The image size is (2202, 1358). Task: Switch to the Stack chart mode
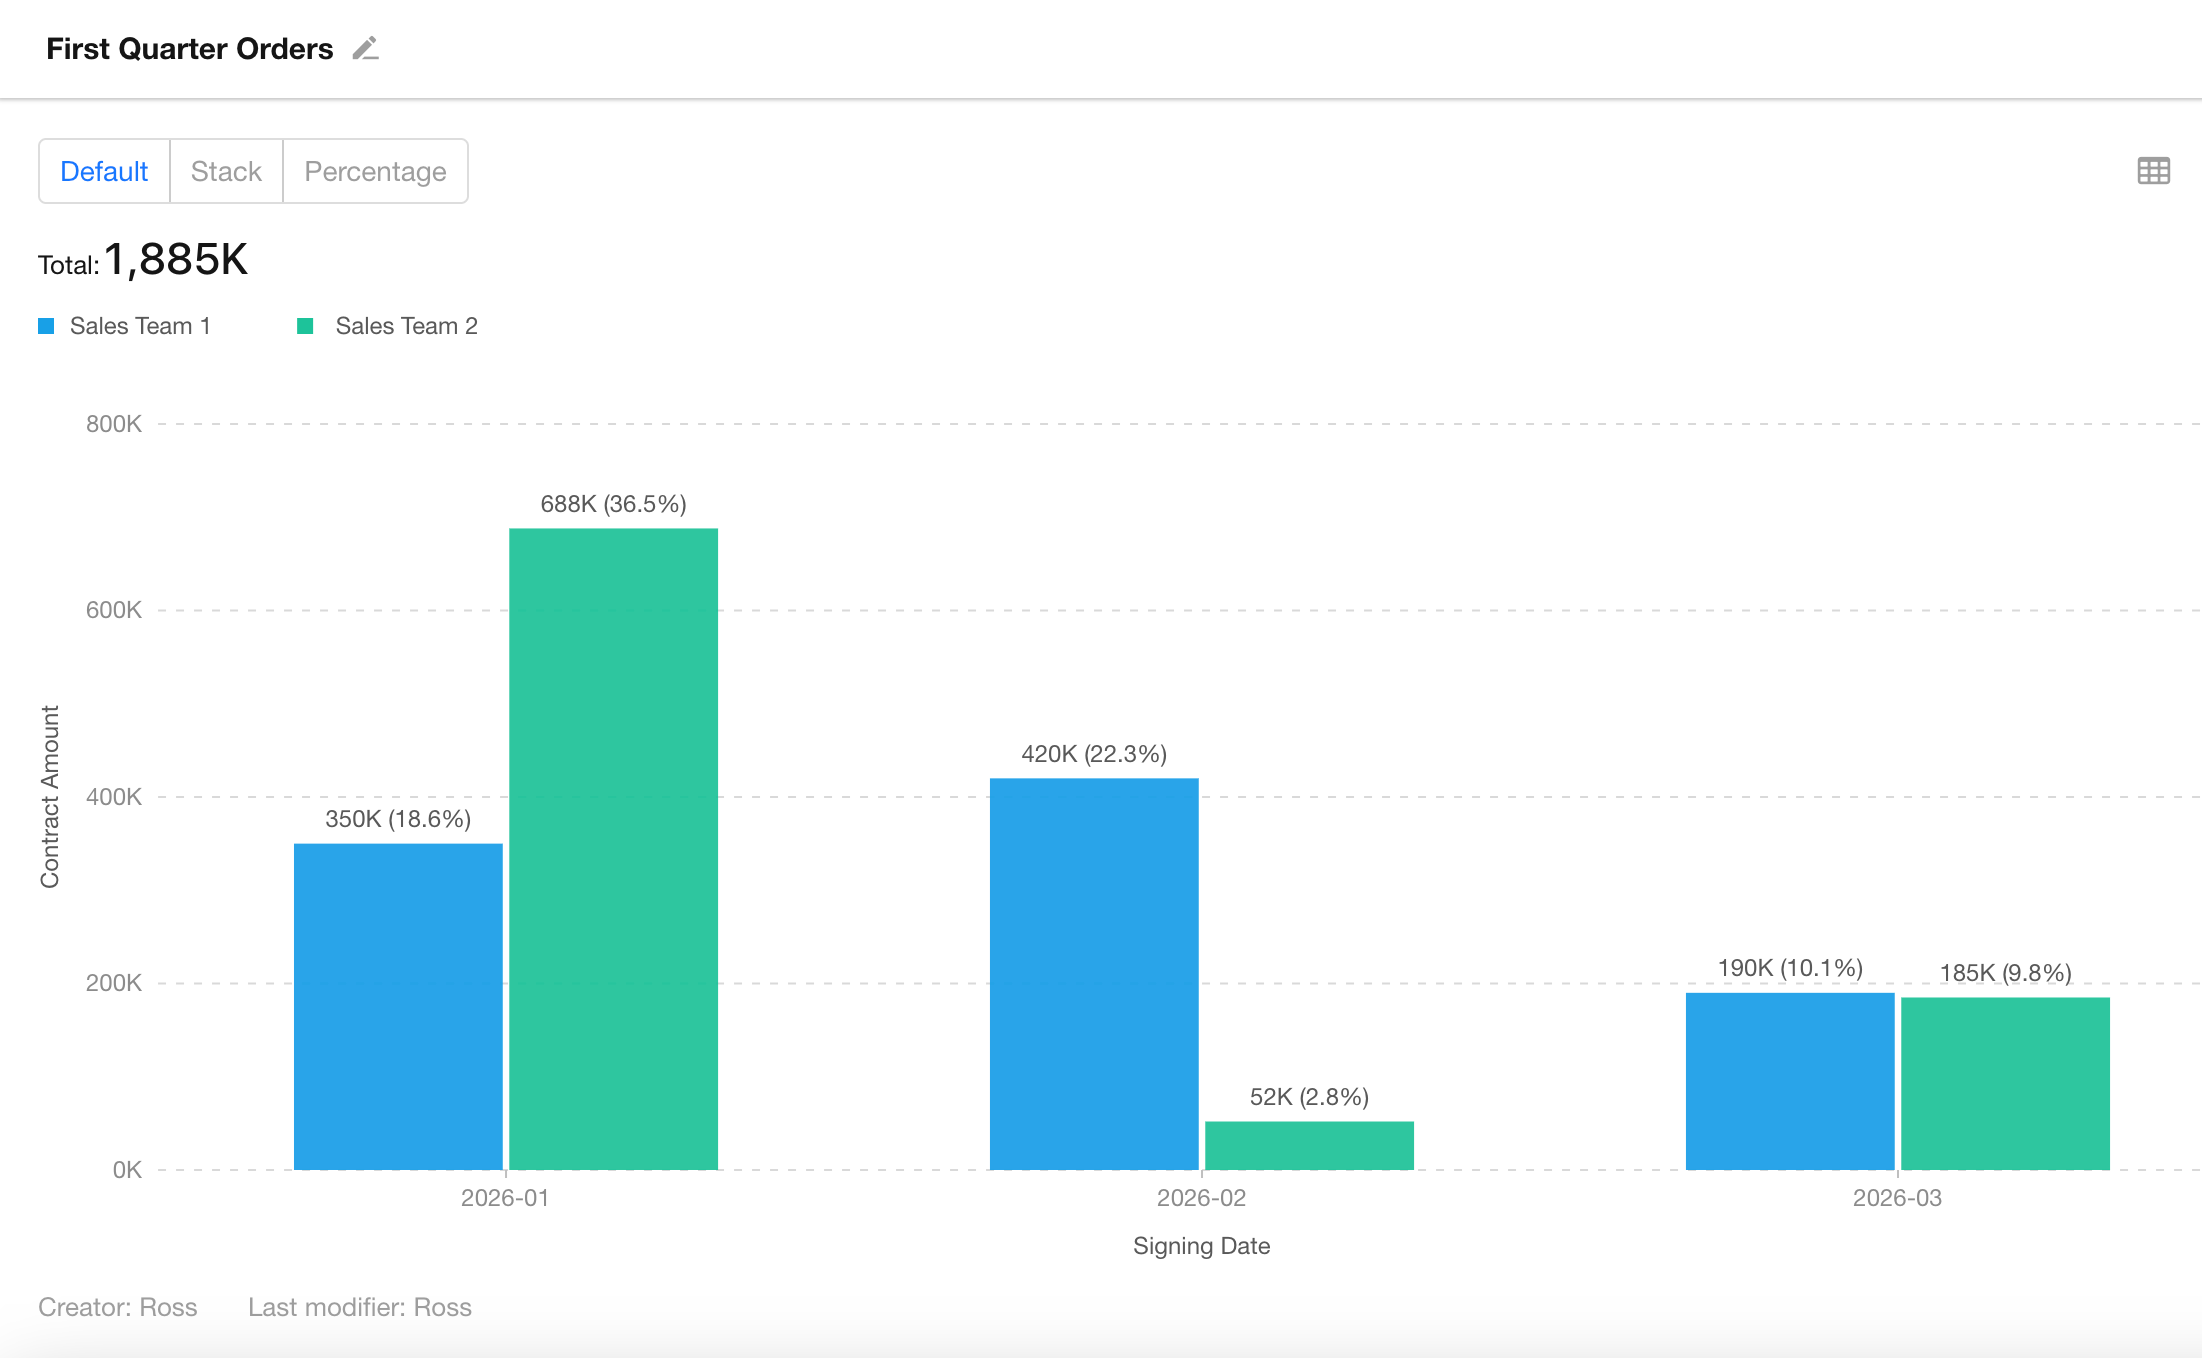tap(226, 171)
